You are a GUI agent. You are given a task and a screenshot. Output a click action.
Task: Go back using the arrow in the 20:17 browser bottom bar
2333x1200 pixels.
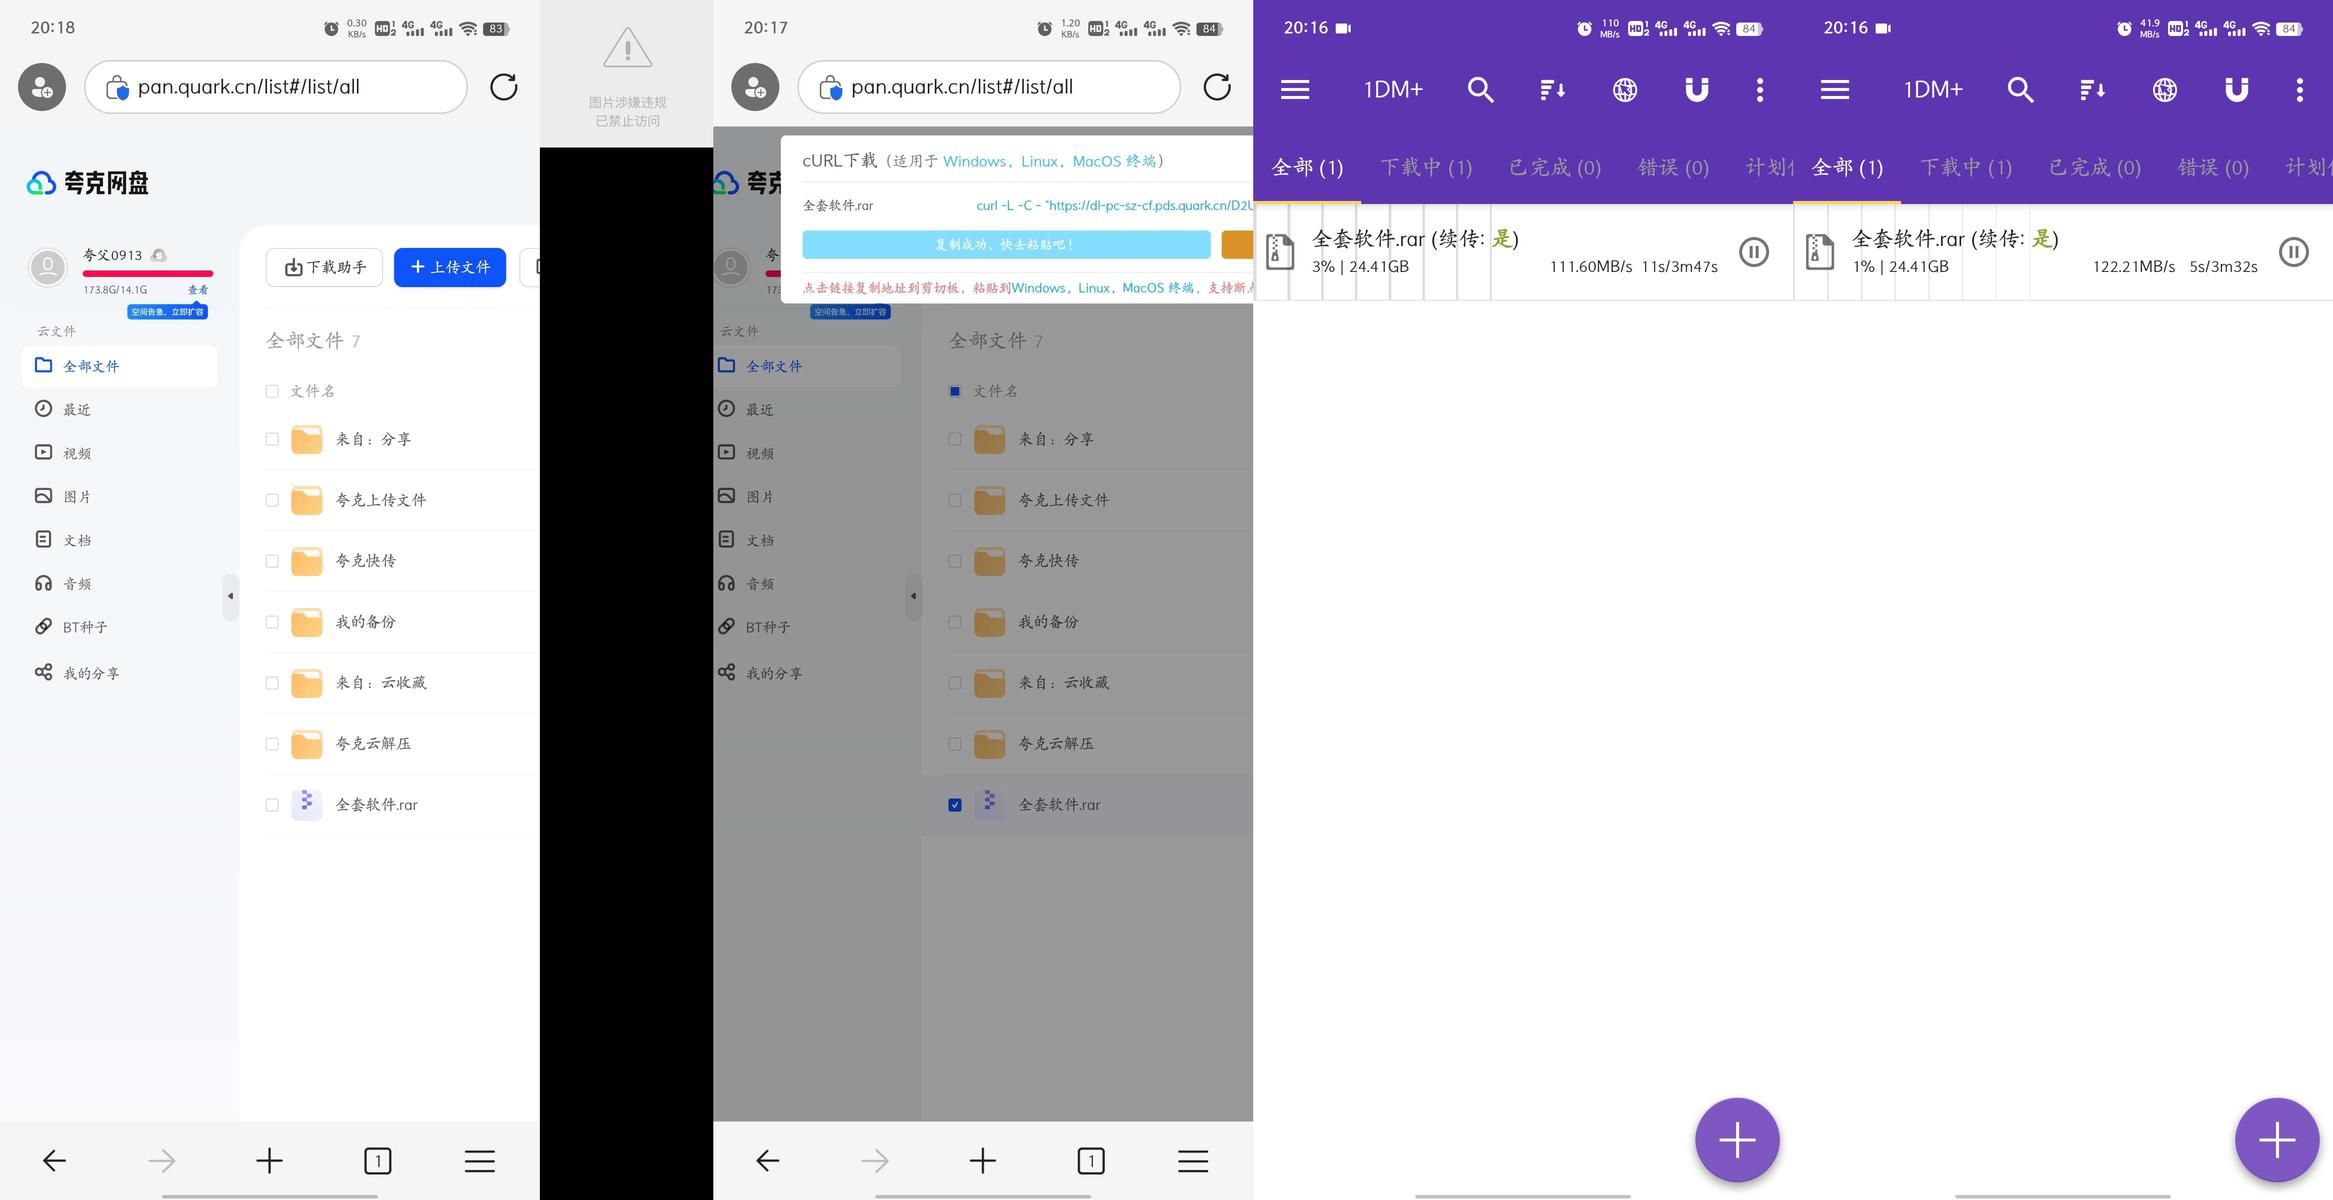767,1160
